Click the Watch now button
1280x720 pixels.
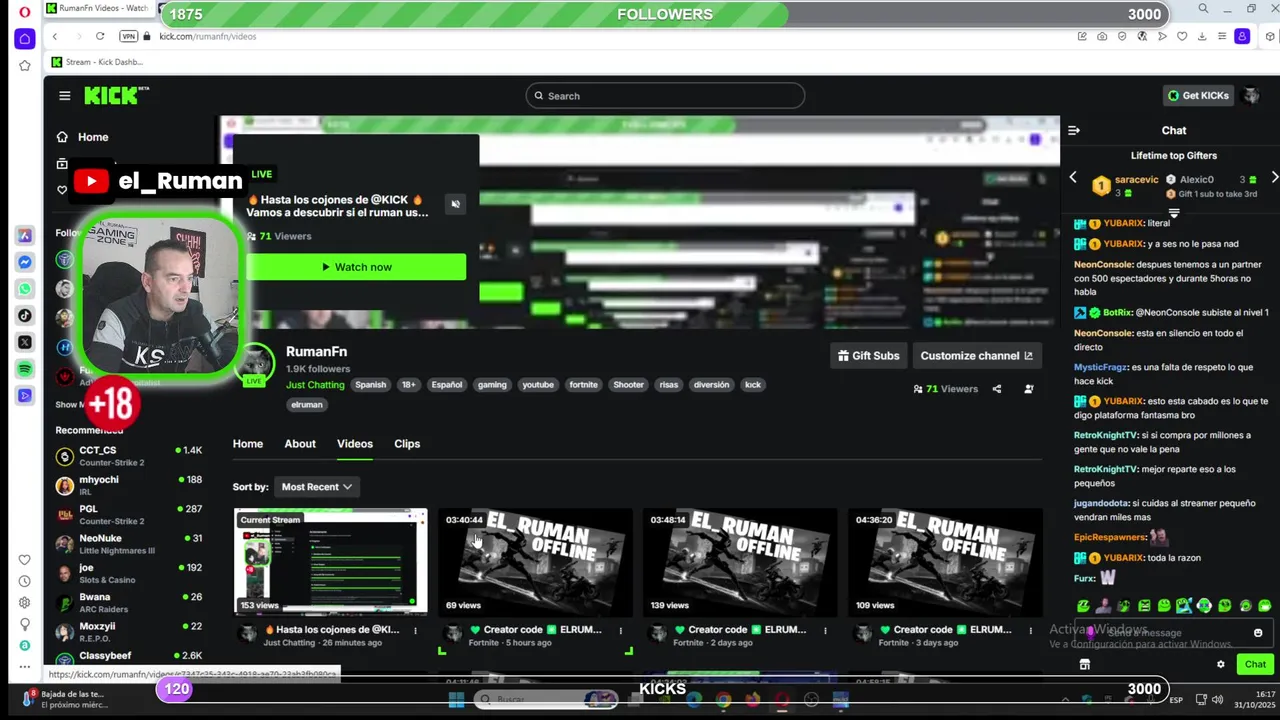(356, 267)
